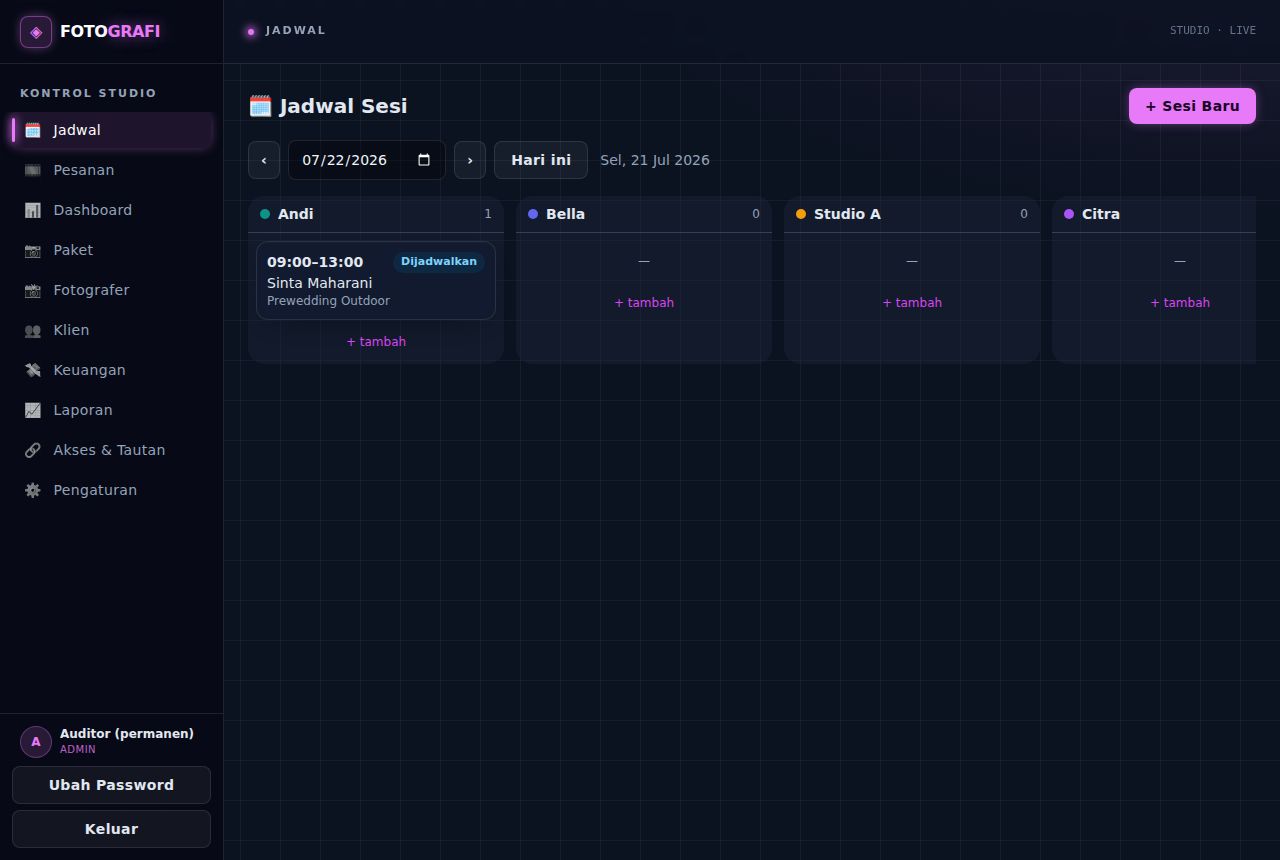Click the Pengaturan gear icon
1280x860 pixels.
(33, 490)
